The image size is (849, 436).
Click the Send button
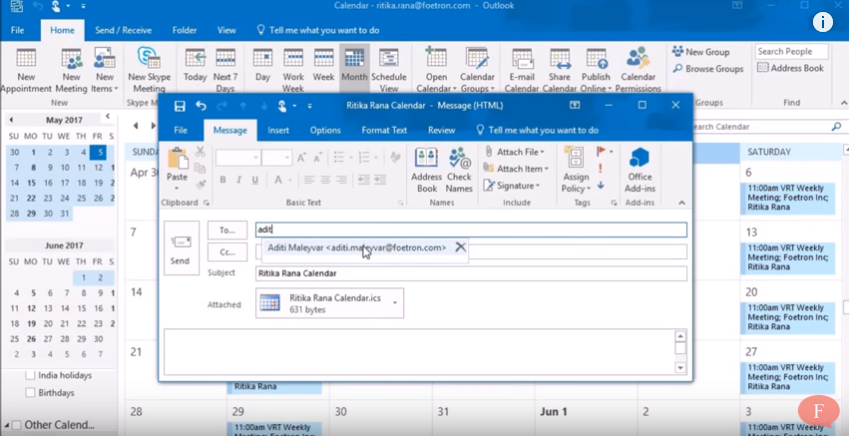click(x=180, y=249)
